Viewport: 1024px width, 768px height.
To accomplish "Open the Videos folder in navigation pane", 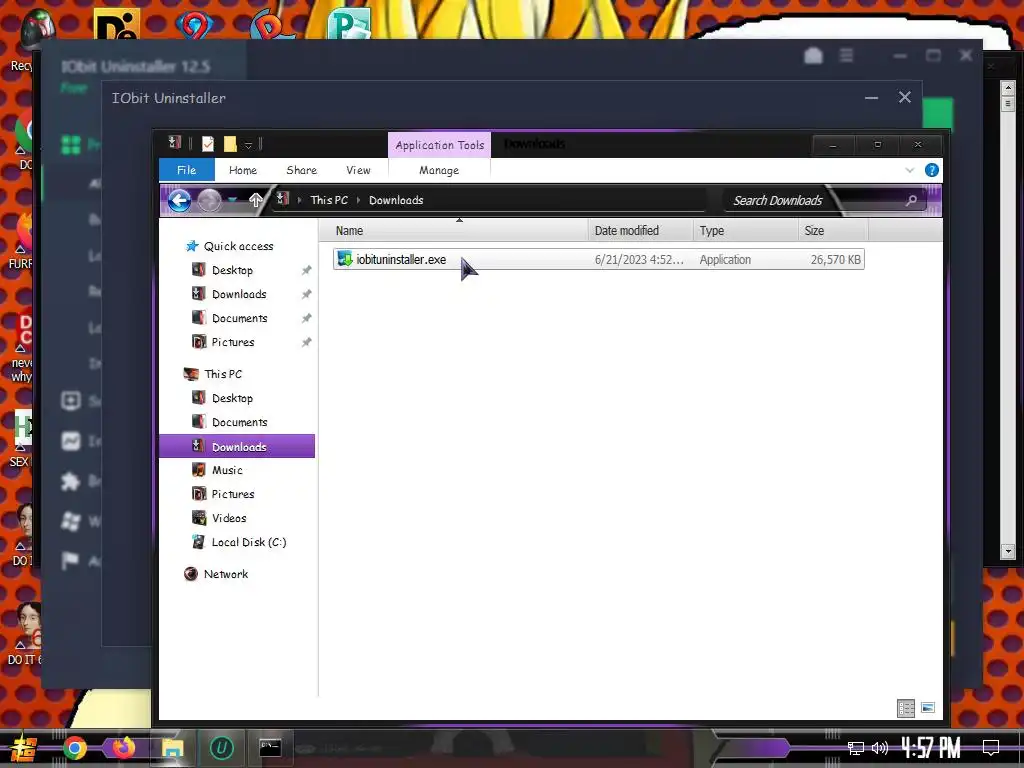I will (229, 518).
